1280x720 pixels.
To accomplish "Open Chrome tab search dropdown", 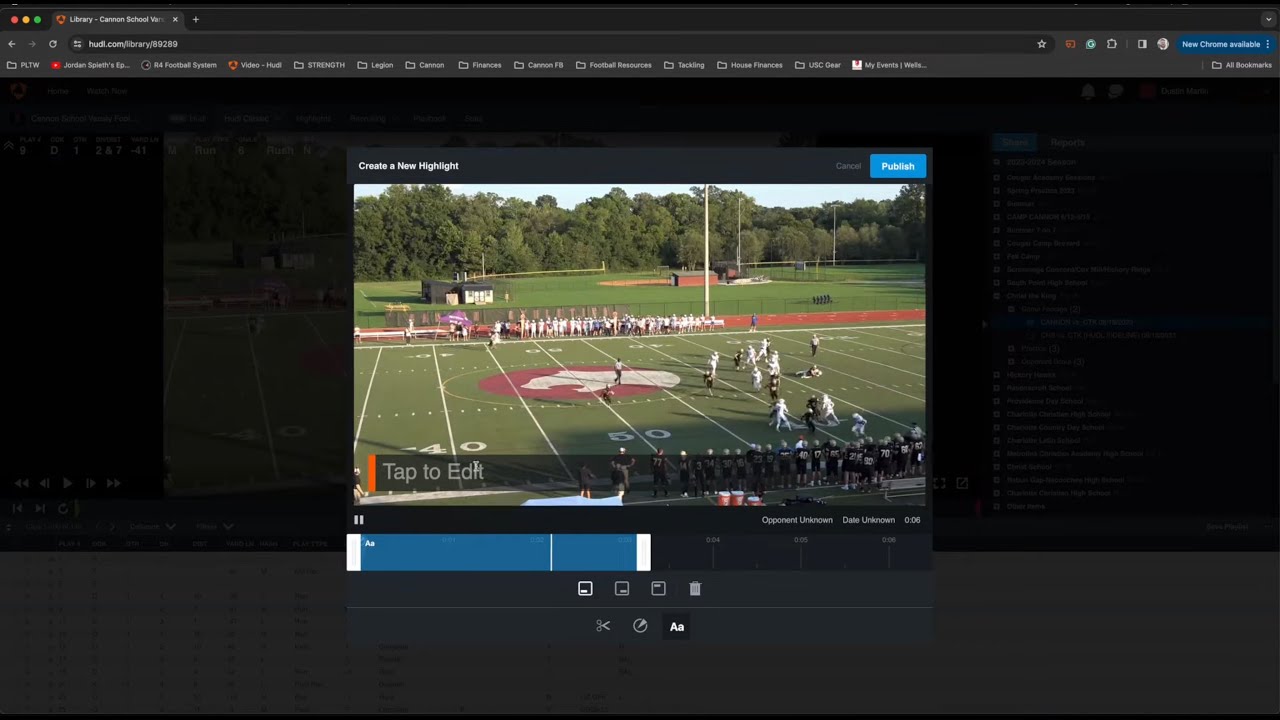I will coord(1268,19).
